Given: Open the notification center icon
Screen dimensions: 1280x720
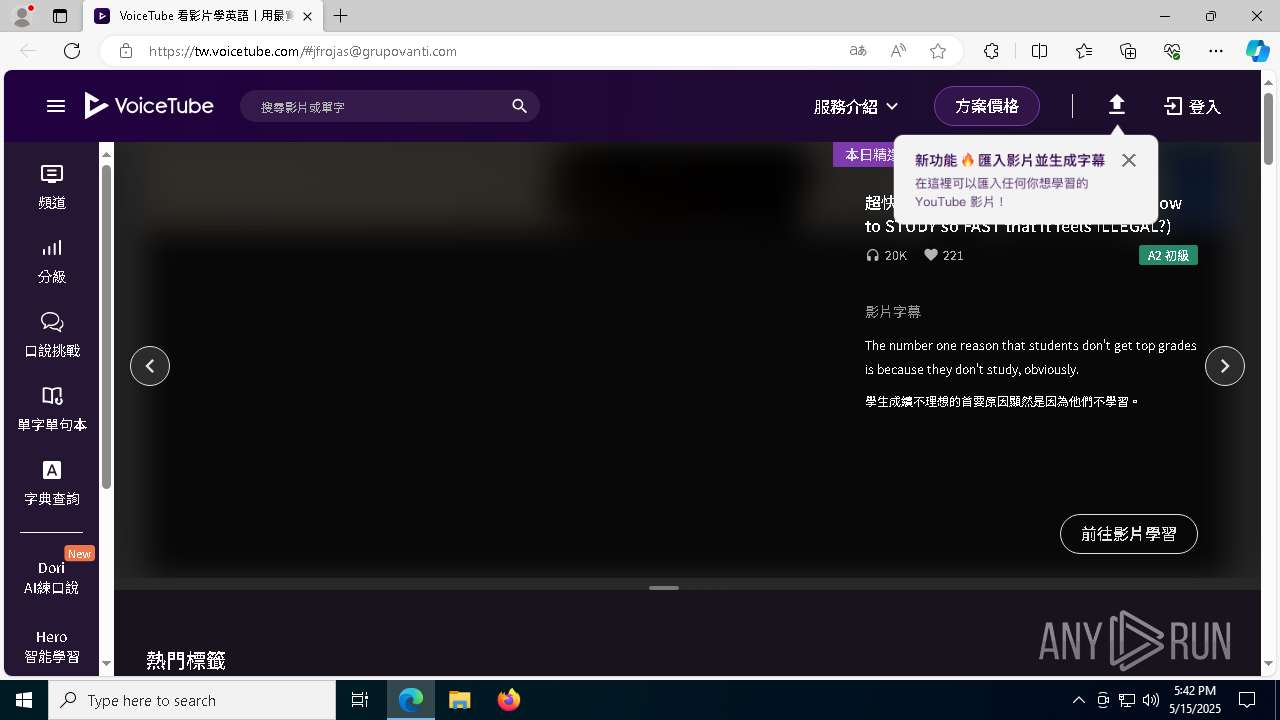Looking at the screenshot, I should coord(1247,700).
